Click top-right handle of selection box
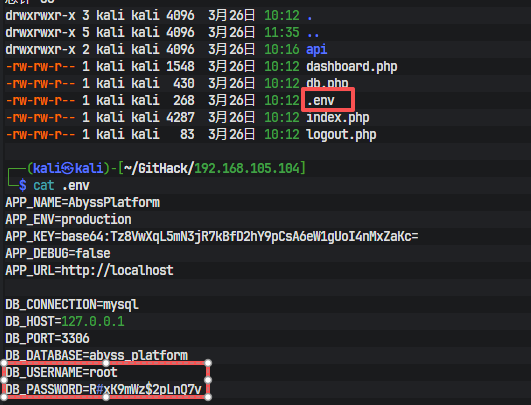Viewport: 531px width, 405px height. click(x=208, y=363)
